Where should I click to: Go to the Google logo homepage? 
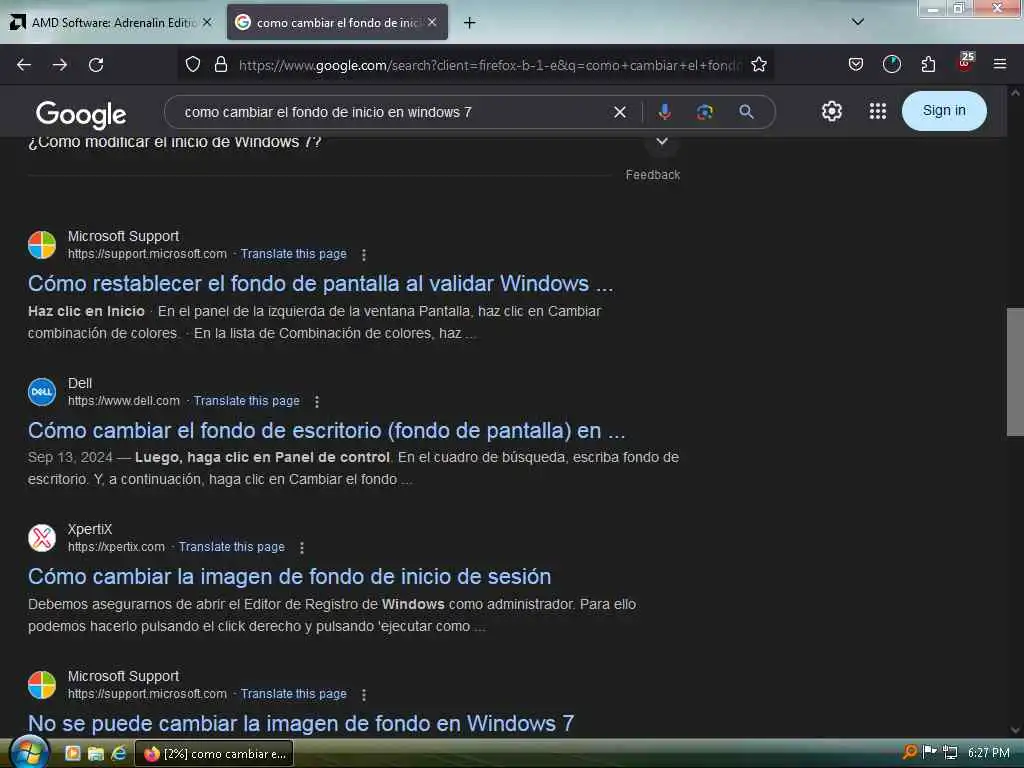coord(81,114)
